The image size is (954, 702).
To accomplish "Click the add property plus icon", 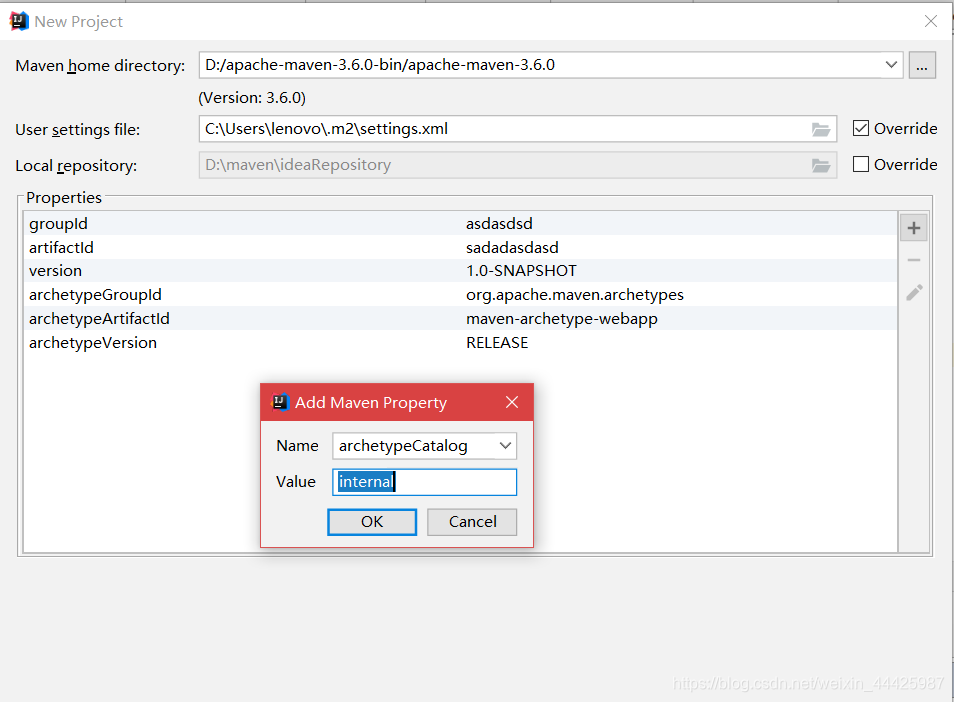I will [x=913, y=228].
